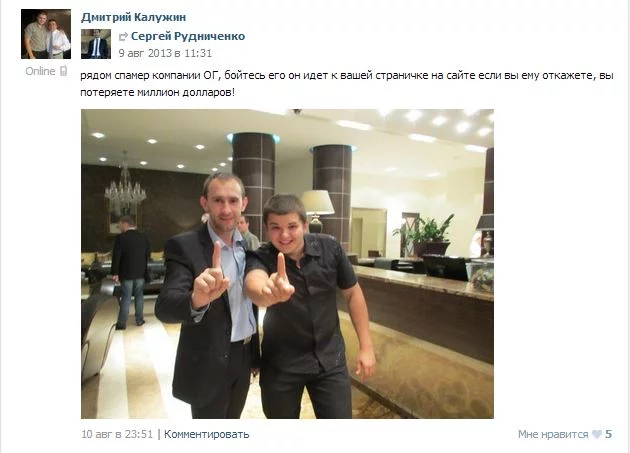This screenshot has width=630, height=453.
Task: Click the mobile phone icon next to Online
Action: tap(63, 71)
